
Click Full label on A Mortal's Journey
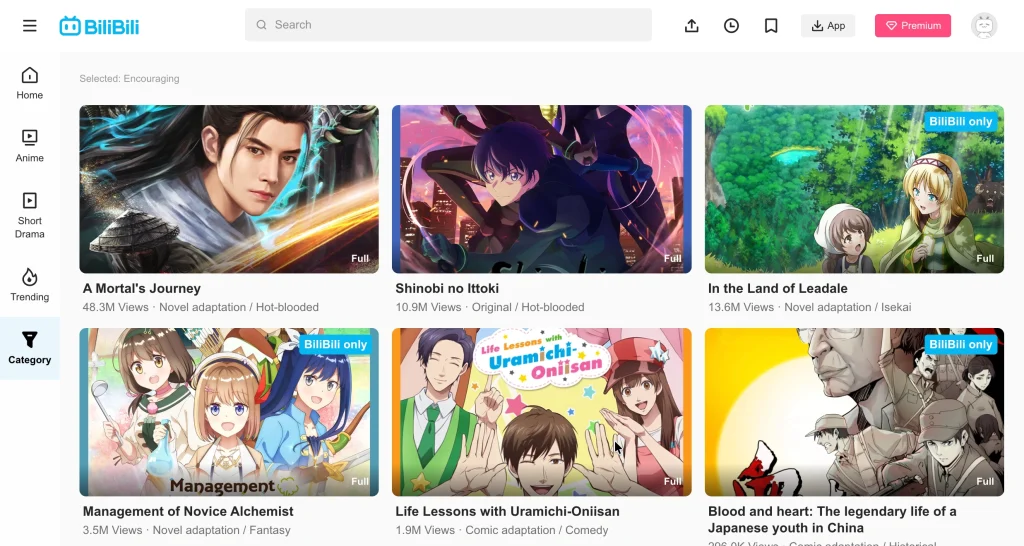click(360, 259)
